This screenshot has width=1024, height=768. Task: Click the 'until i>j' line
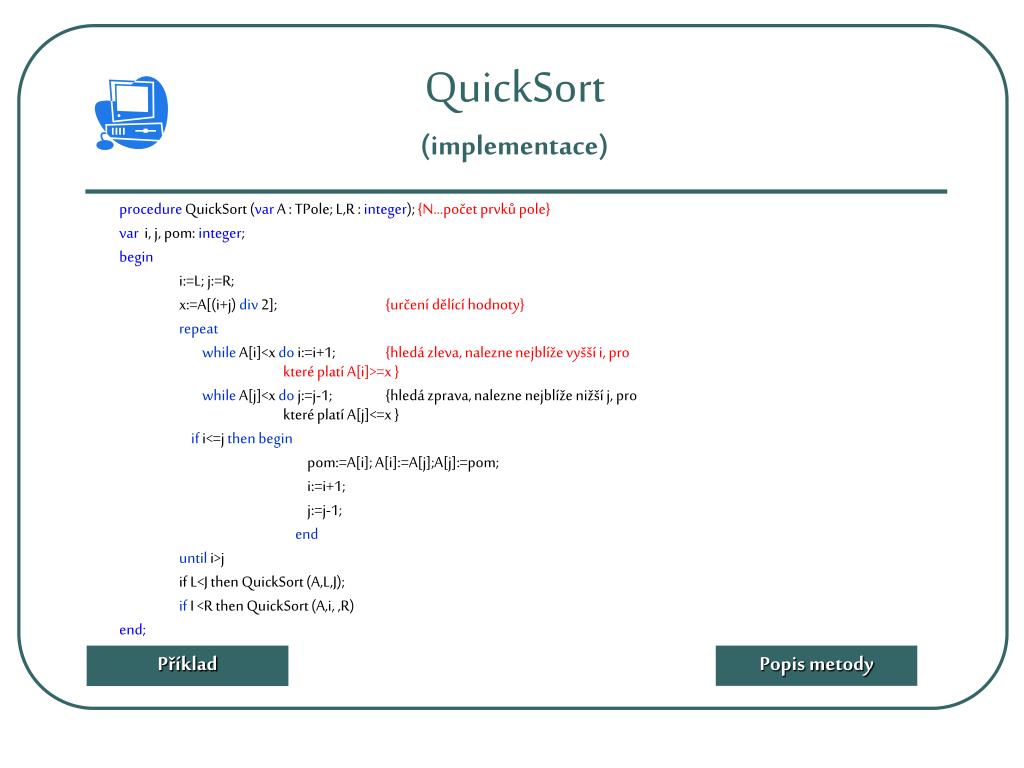click(202, 558)
